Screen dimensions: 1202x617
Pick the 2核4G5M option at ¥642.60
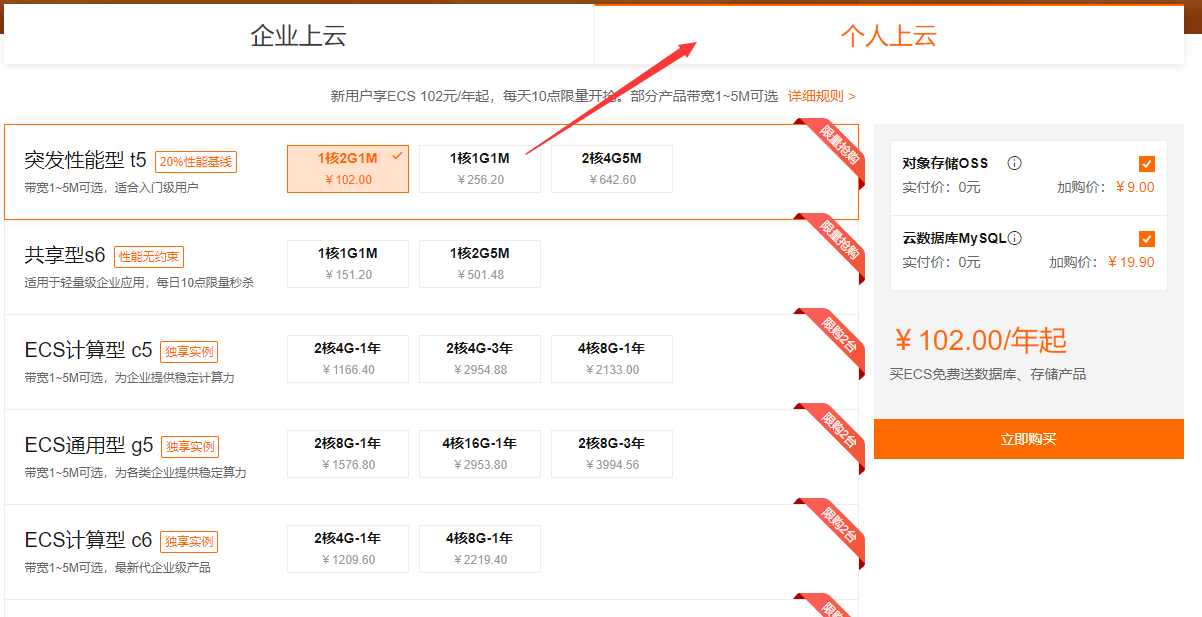[612, 169]
